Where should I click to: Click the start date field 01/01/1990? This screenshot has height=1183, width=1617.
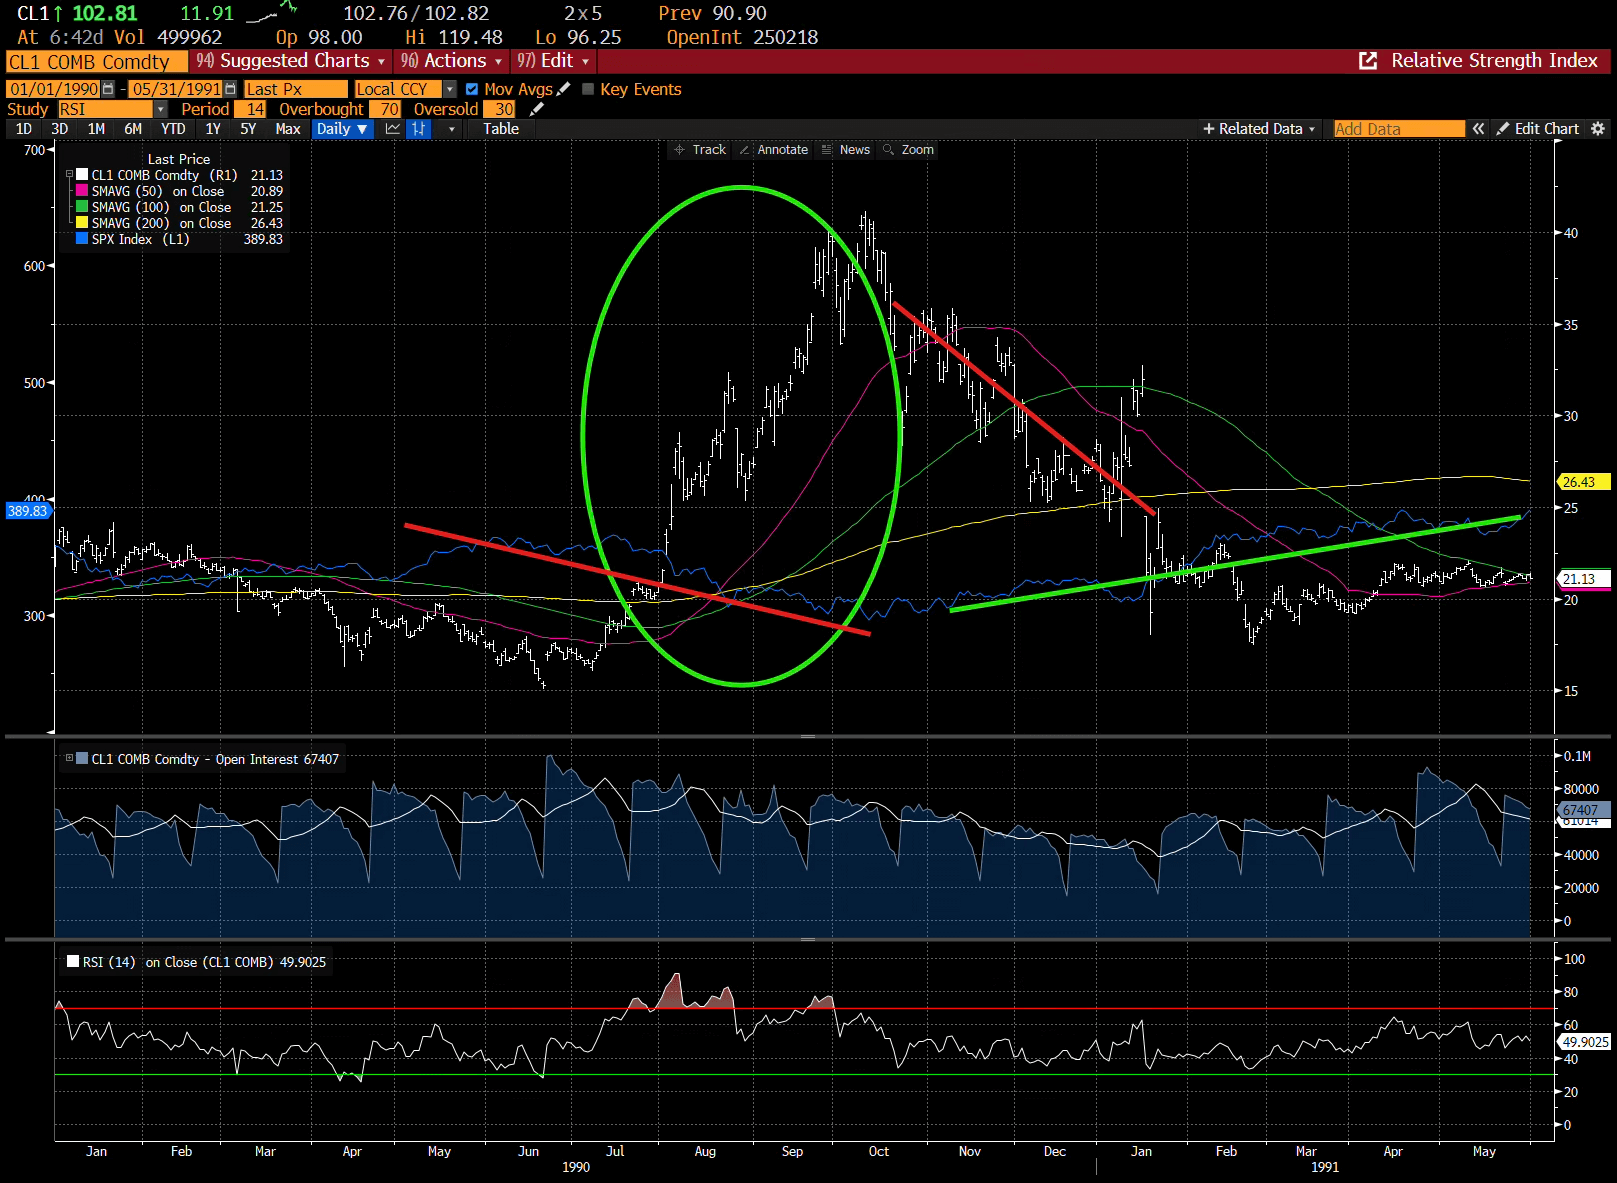[x=54, y=89]
